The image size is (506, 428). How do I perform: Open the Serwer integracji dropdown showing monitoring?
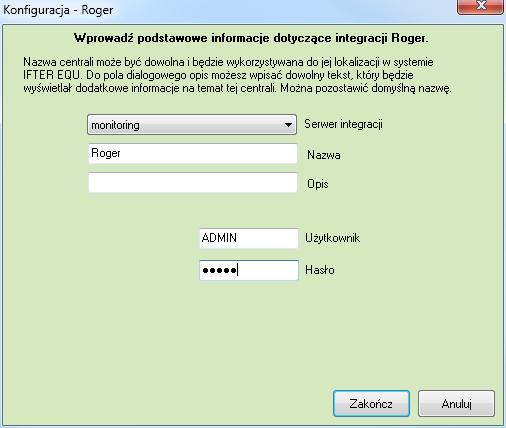[192, 125]
